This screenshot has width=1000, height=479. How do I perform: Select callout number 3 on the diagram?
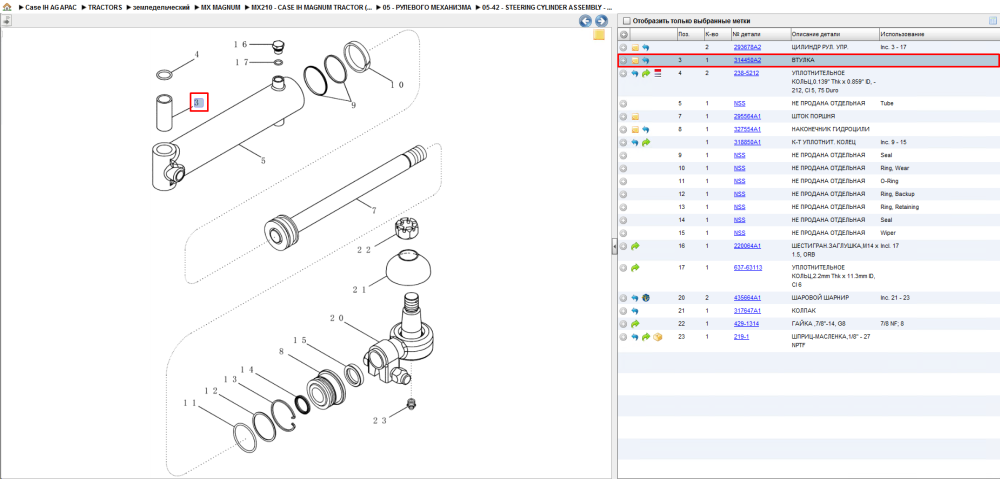[x=199, y=102]
